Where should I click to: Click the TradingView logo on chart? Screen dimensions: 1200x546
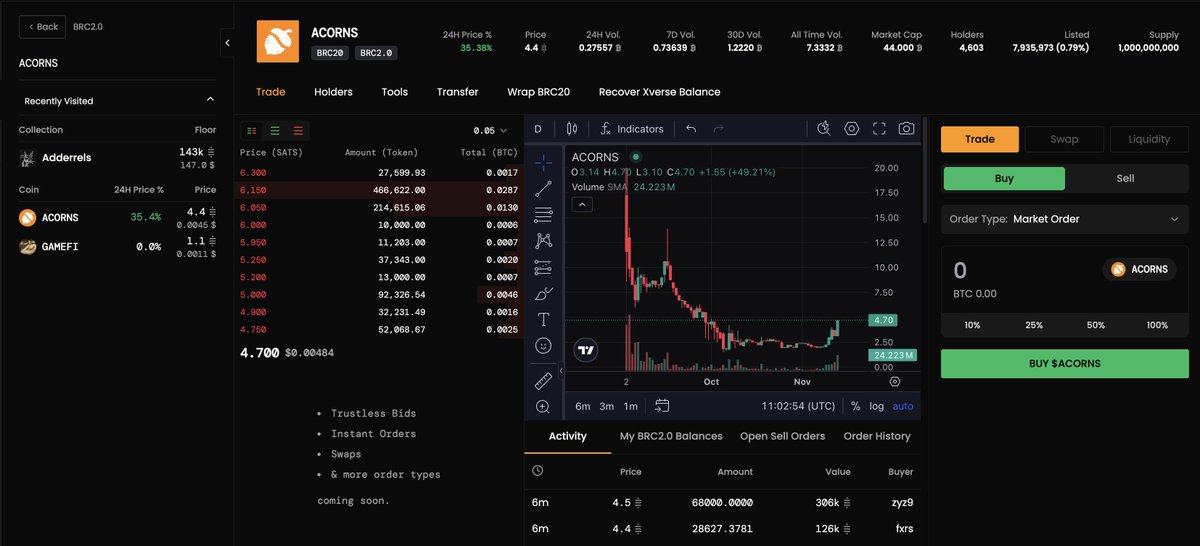[586, 350]
